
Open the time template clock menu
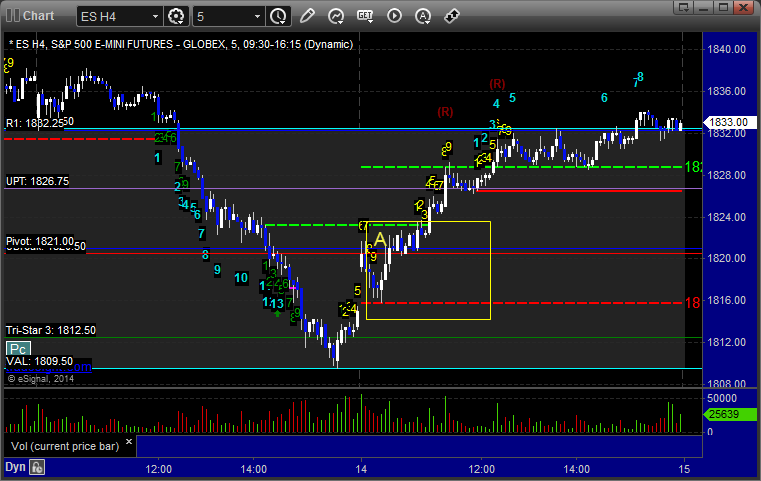click(278, 17)
